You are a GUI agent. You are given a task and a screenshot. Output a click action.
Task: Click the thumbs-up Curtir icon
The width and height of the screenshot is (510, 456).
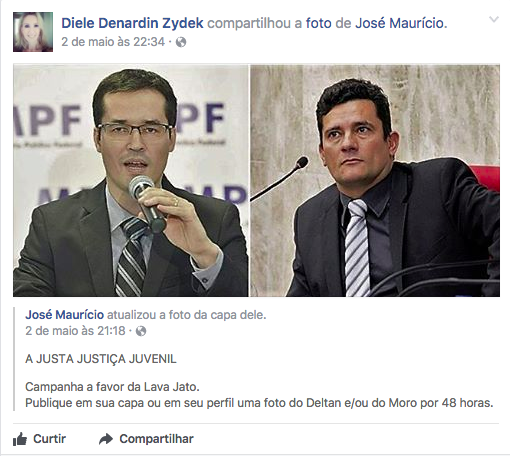(x=20, y=439)
